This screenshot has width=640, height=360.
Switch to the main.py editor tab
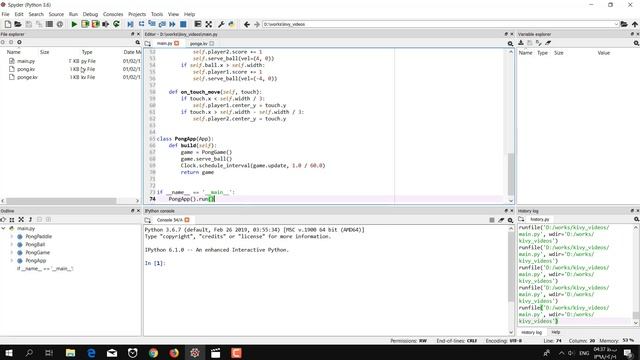[164, 43]
